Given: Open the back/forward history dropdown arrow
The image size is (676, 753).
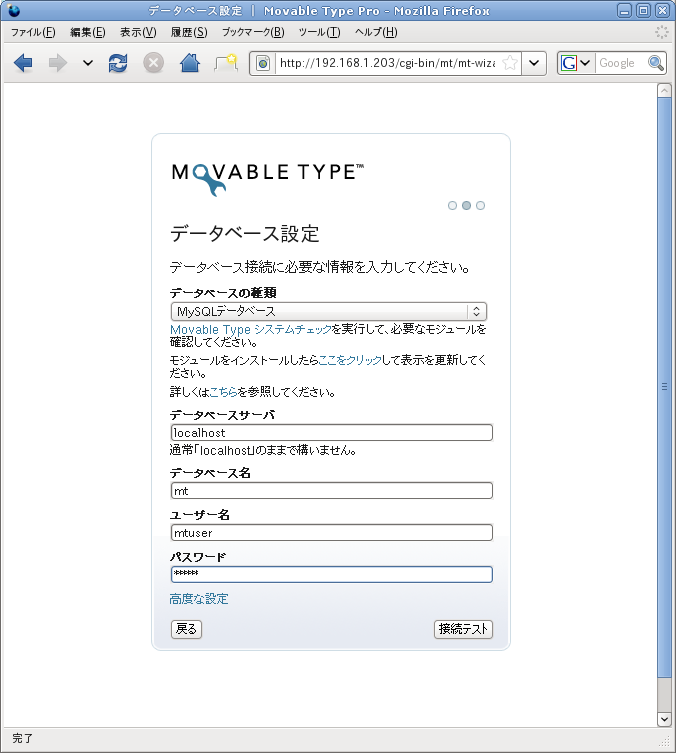Looking at the screenshot, I should [x=87, y=63].
